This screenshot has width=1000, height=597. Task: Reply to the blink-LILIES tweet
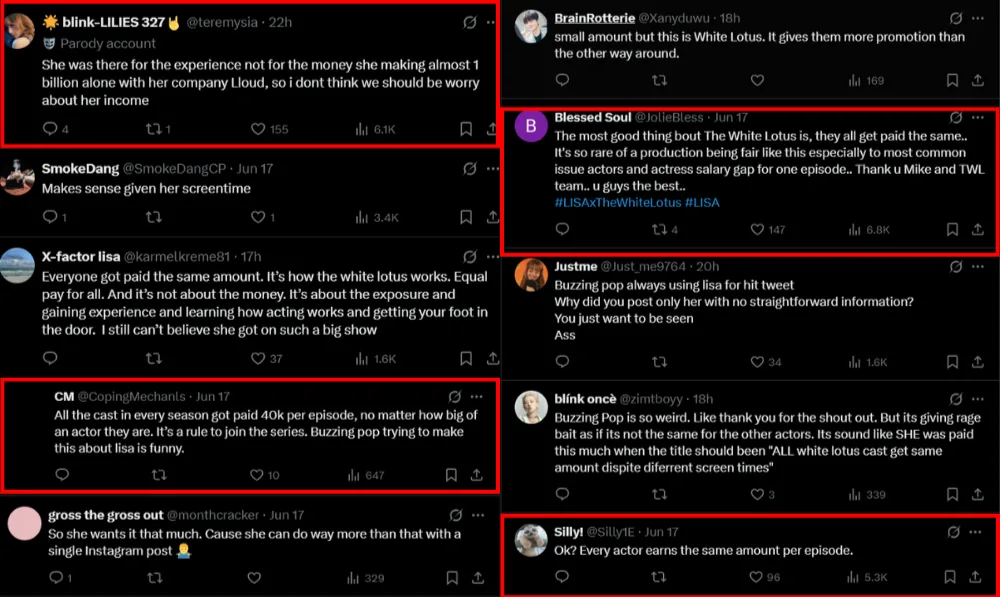tap(50, 129)
